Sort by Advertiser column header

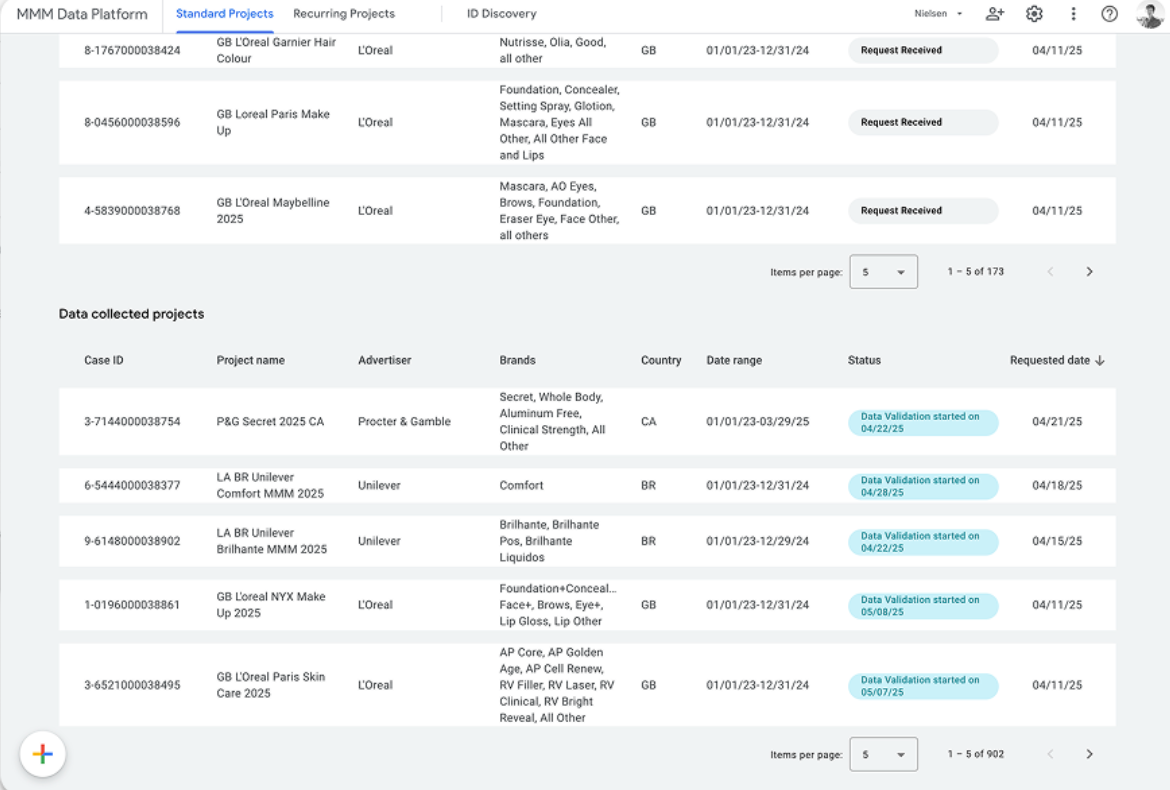click(x=384, y=360)
